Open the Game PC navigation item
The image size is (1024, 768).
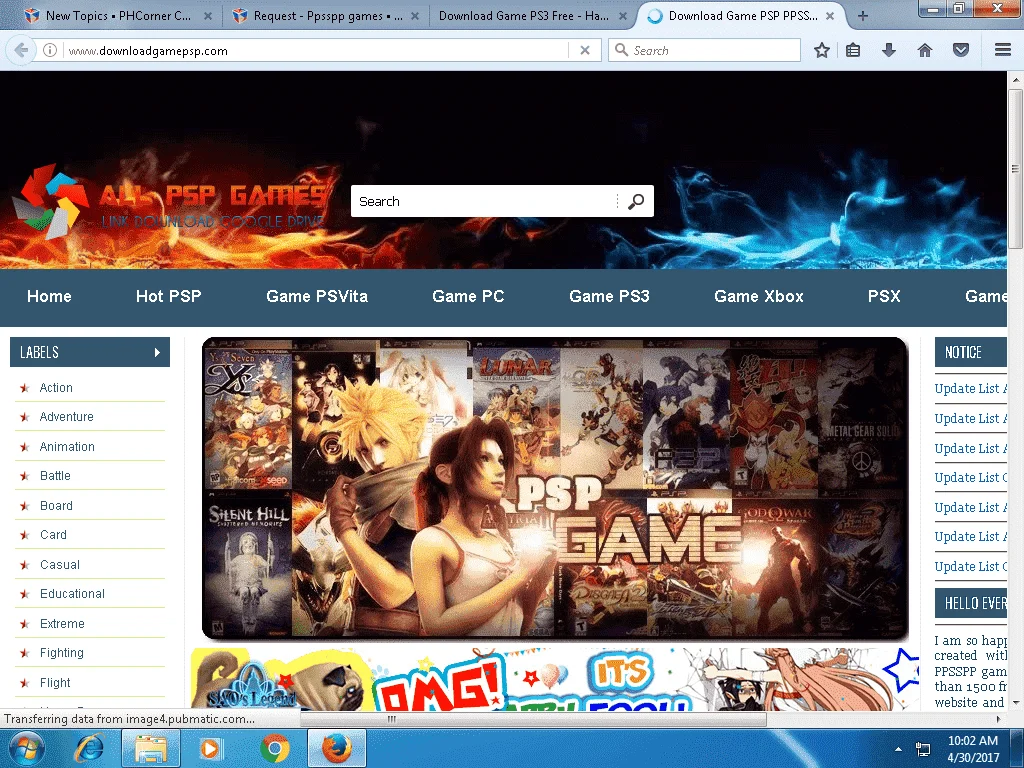click(468, 296)
